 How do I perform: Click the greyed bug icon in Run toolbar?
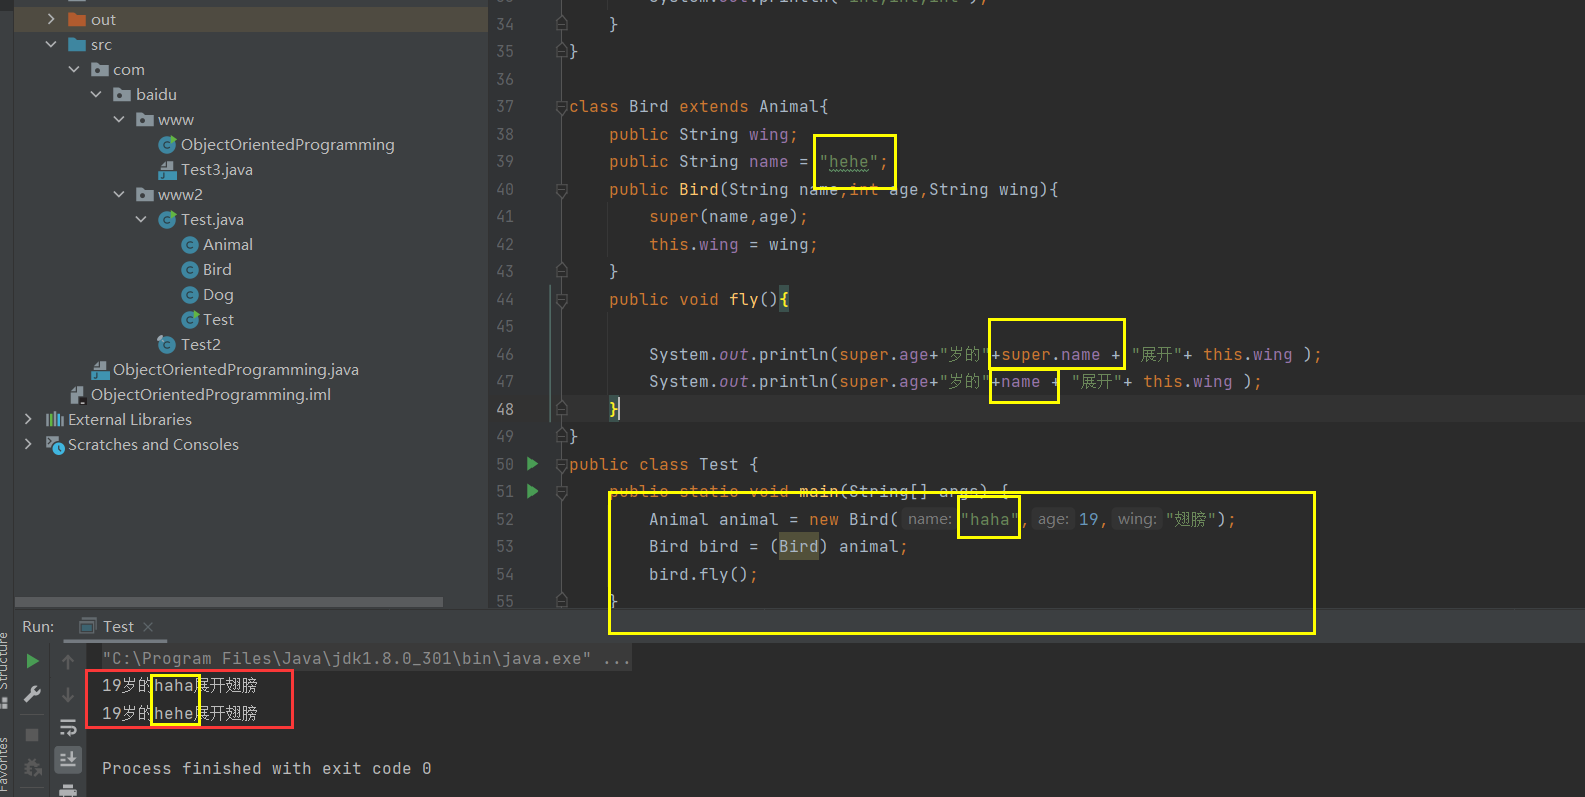pyautogui.click(x=32, y=767)
